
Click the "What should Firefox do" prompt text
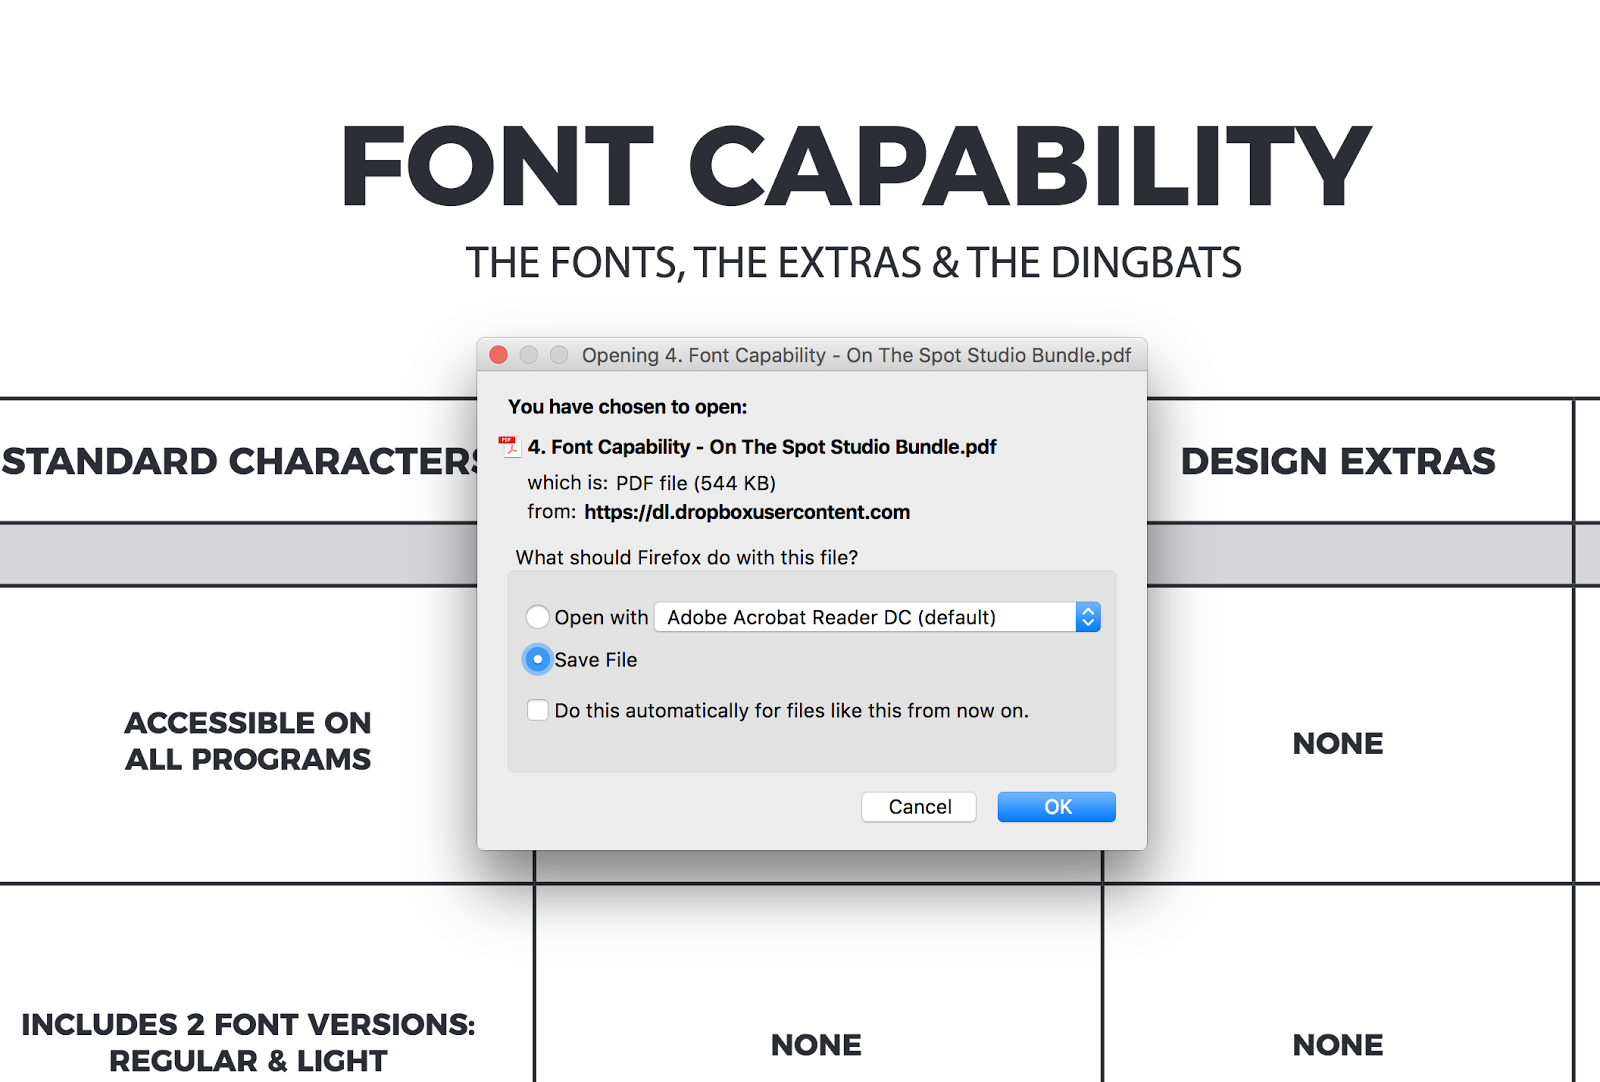click(685, 557)
